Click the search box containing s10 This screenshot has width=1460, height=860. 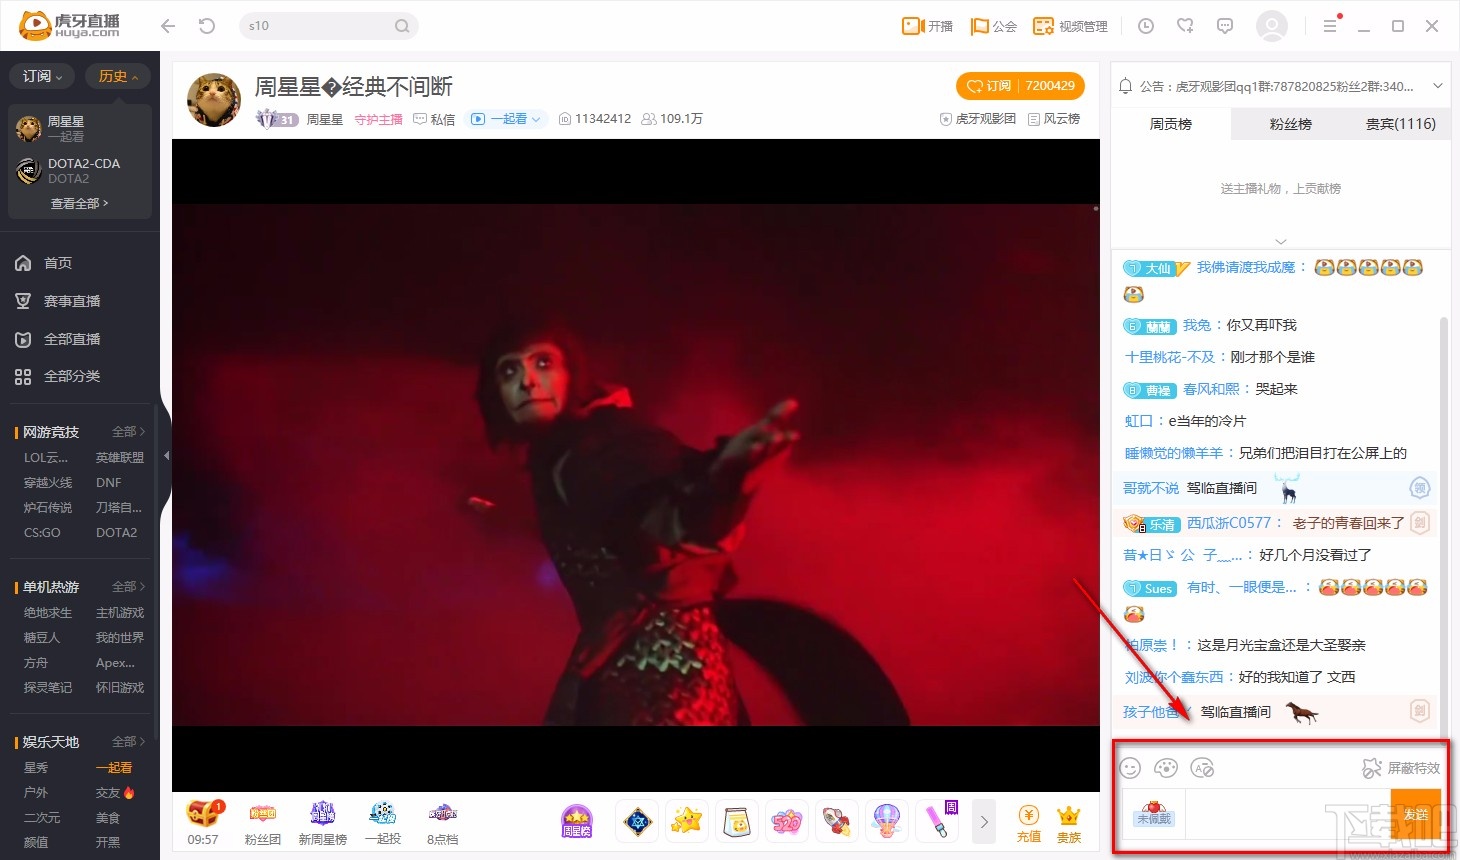coord(328,26)
